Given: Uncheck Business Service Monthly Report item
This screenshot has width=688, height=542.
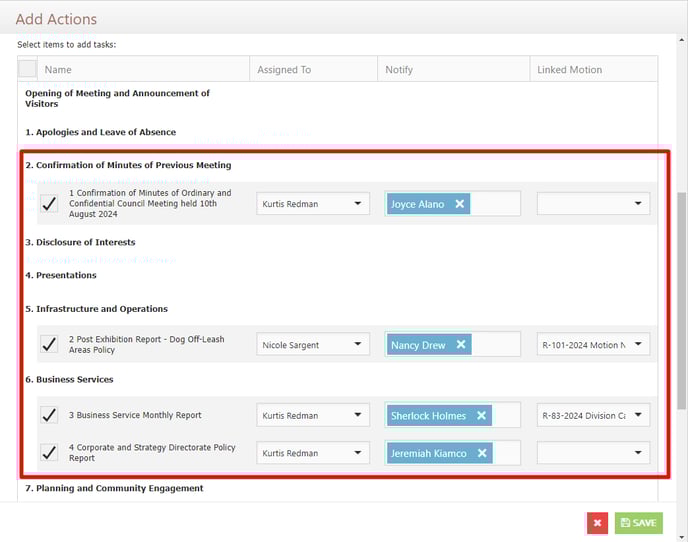Looking at the screenshot, I should 49,415.
